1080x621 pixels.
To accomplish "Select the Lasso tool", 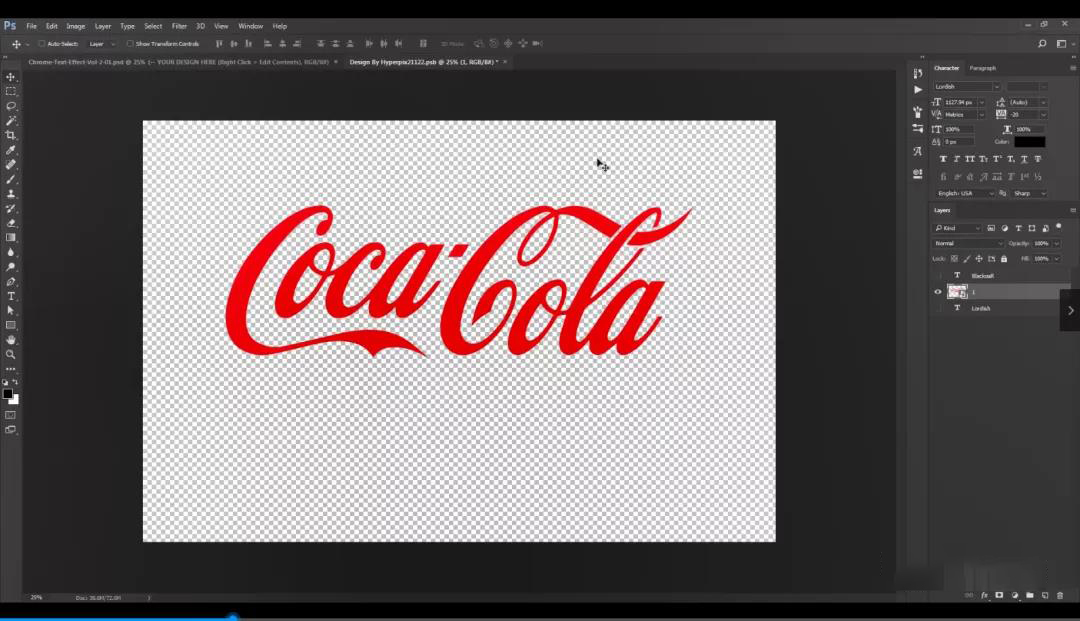I will point(11,106).
